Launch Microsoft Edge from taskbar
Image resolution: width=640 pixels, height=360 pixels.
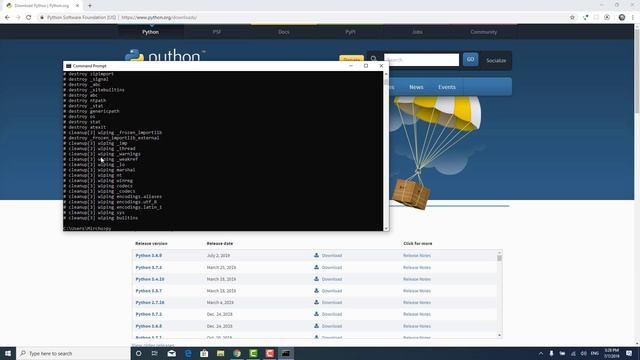click(188, 353)
